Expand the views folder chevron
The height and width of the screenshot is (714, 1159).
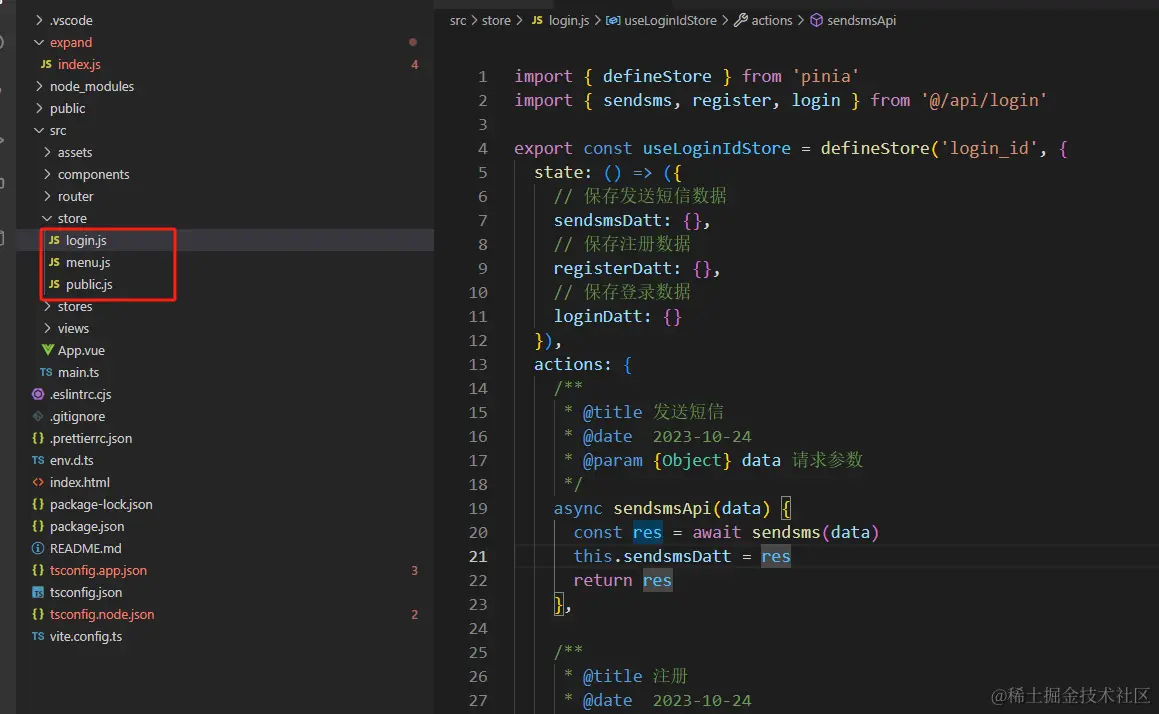click(47, 328)
